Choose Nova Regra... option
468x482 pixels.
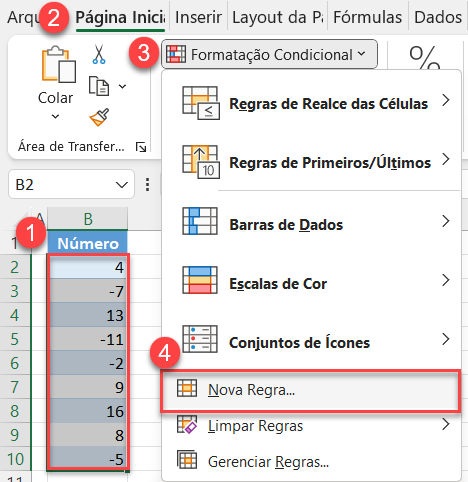coord(311,390)
